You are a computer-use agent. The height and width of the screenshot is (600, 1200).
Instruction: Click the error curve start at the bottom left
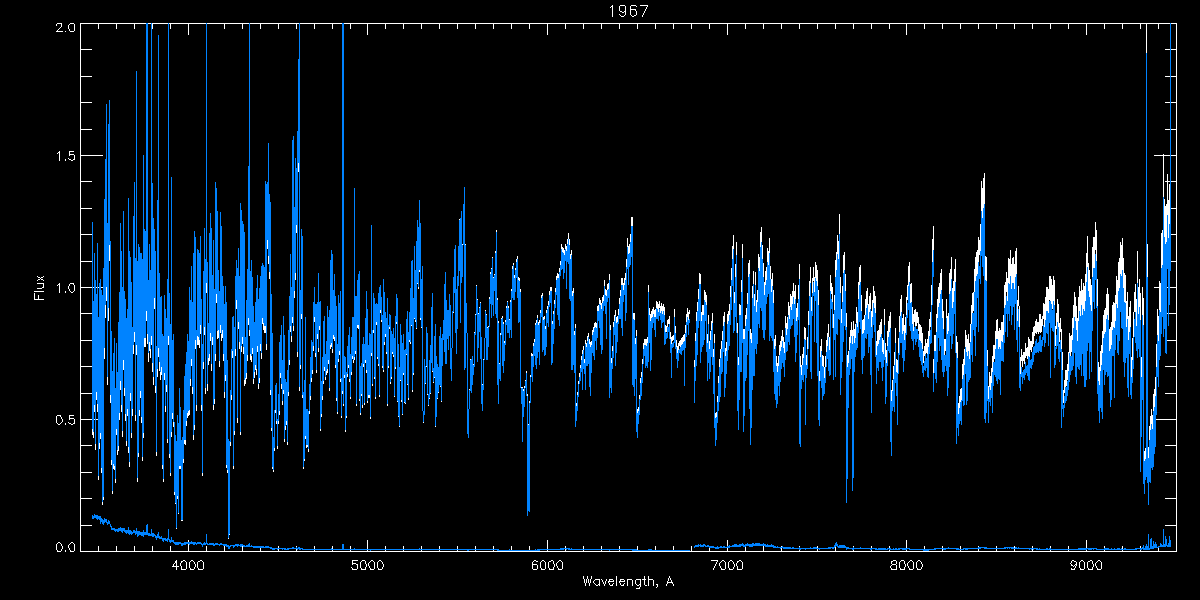click(x=95, y=517)
